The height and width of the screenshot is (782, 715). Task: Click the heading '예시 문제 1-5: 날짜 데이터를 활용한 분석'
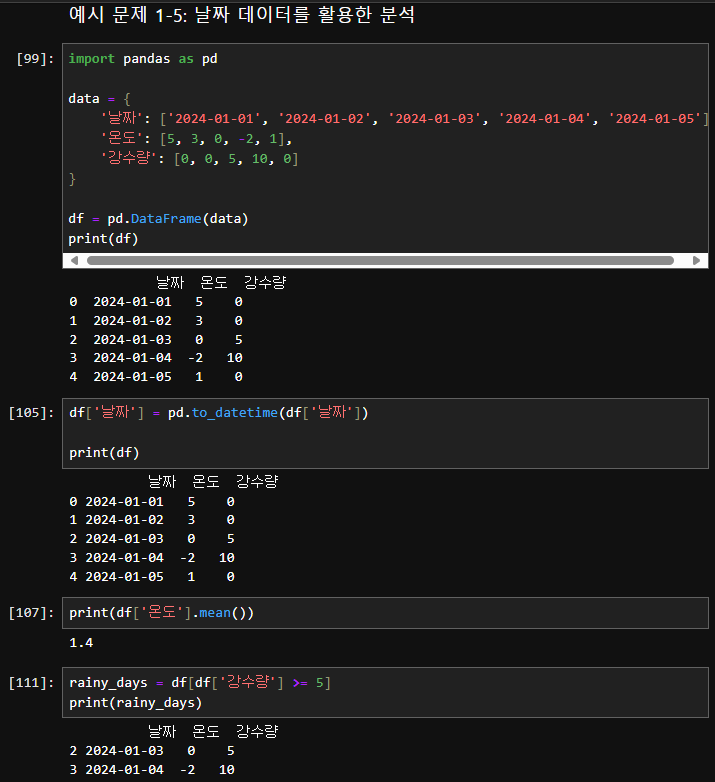242,14
